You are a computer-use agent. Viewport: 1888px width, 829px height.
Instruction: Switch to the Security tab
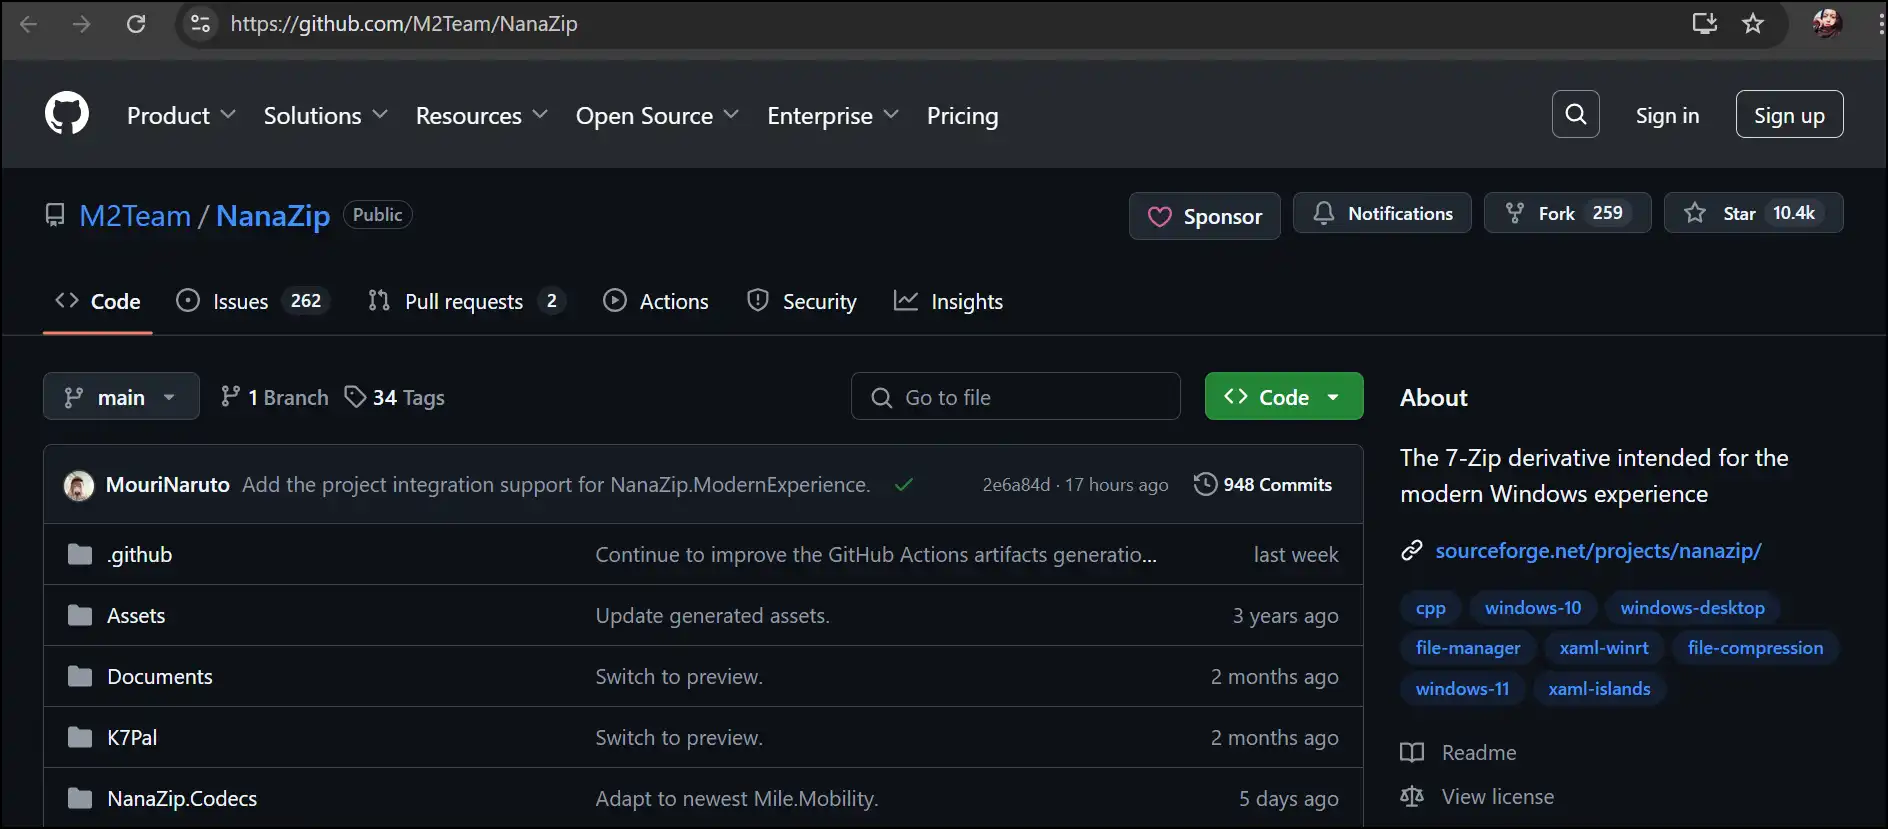802,301
